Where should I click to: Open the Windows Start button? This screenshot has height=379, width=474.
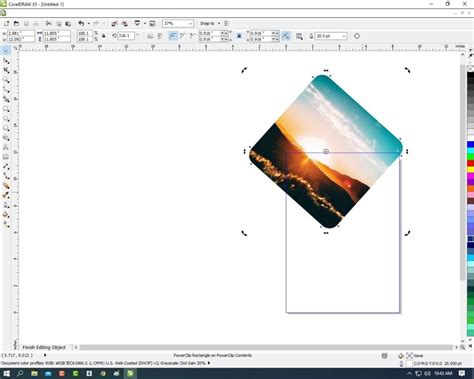tap(6, 374)
